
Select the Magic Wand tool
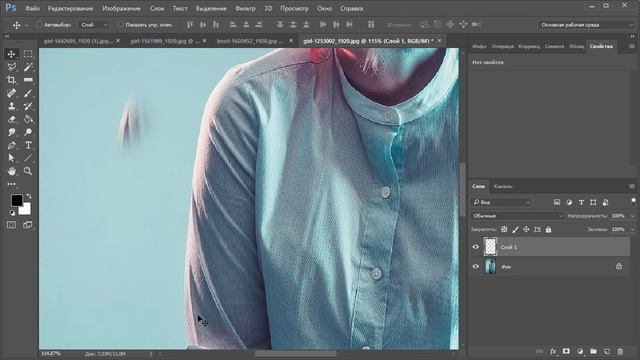point(28,67)
